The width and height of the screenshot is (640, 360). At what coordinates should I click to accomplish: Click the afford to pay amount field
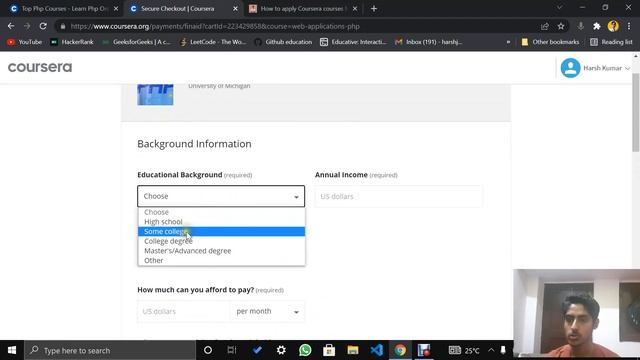[x=183, y=311]
